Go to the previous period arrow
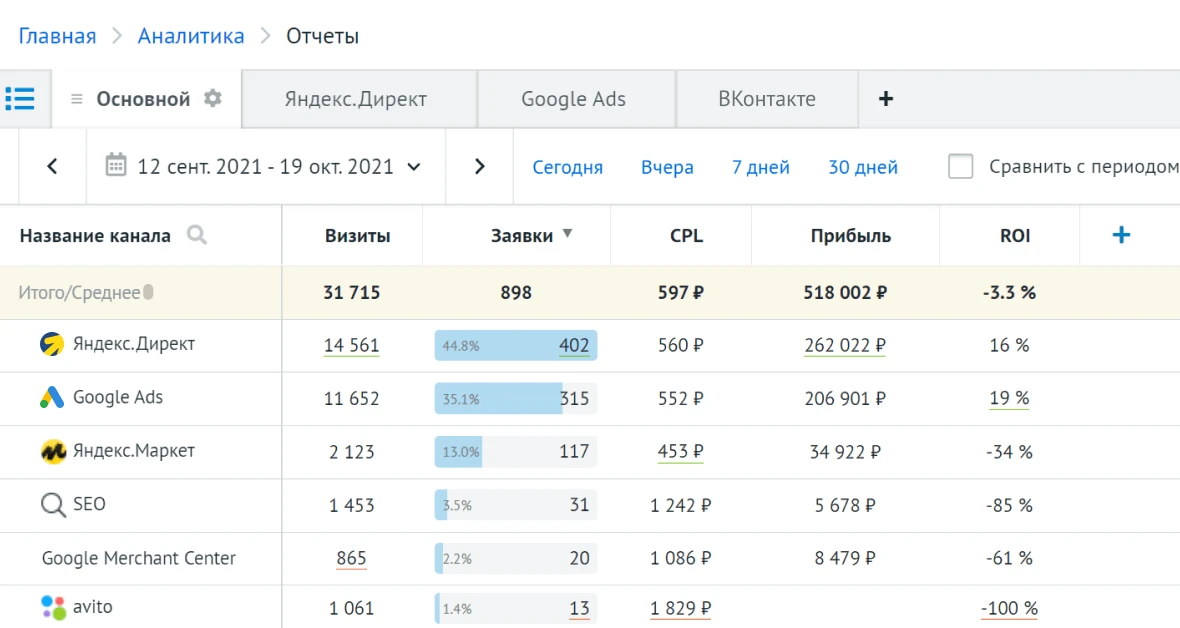 click(52, 166)
